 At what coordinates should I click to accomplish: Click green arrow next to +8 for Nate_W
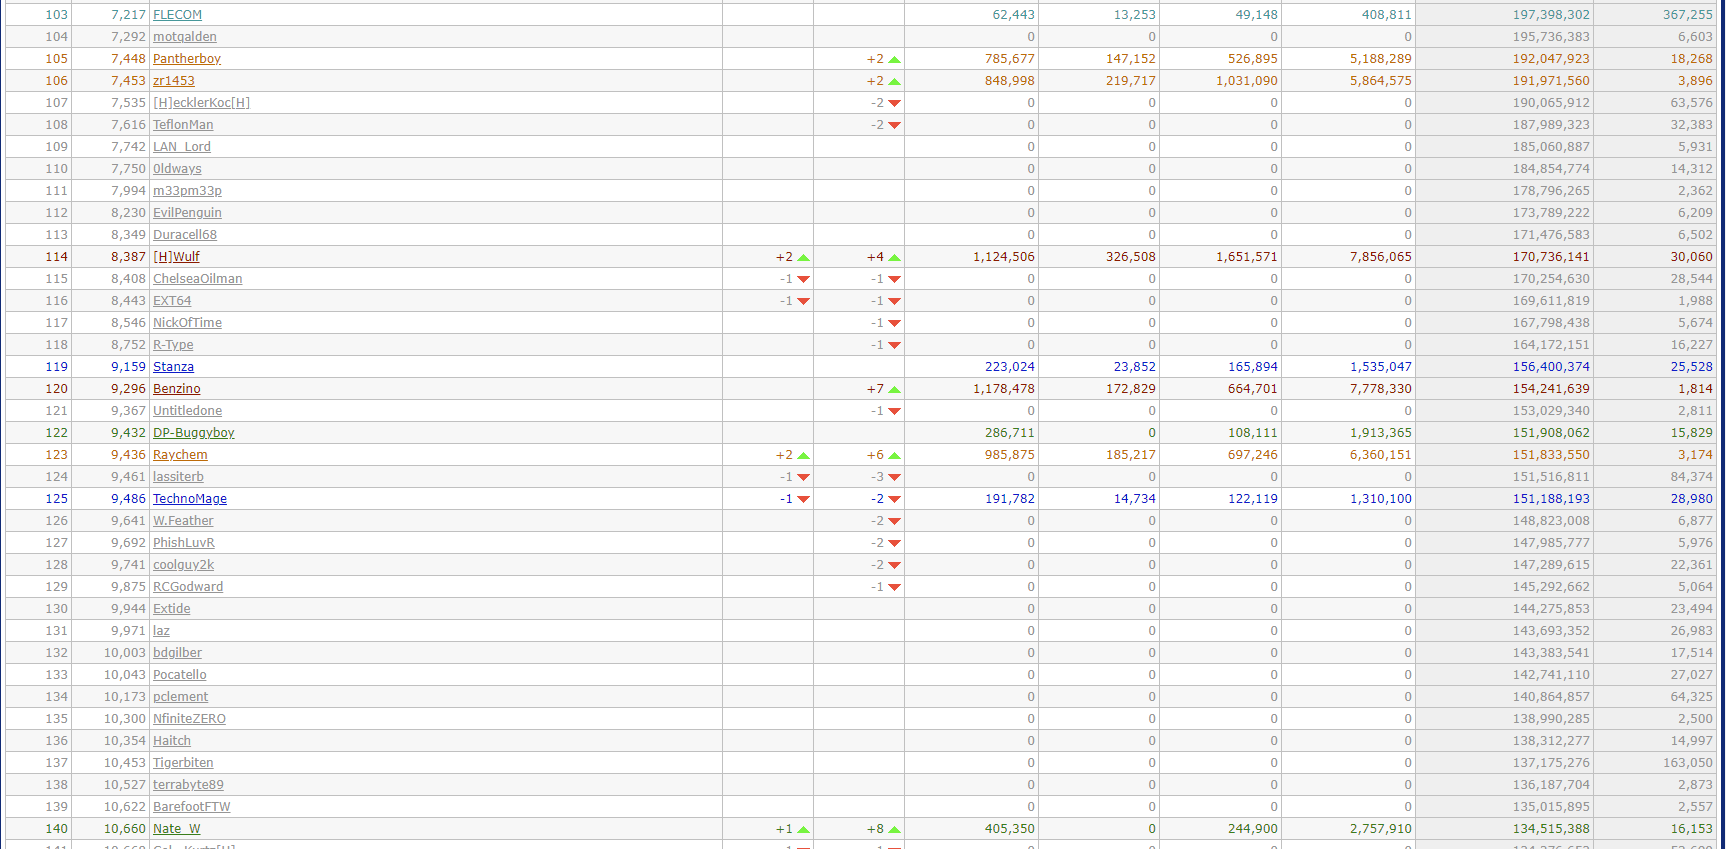click(894, 830)
